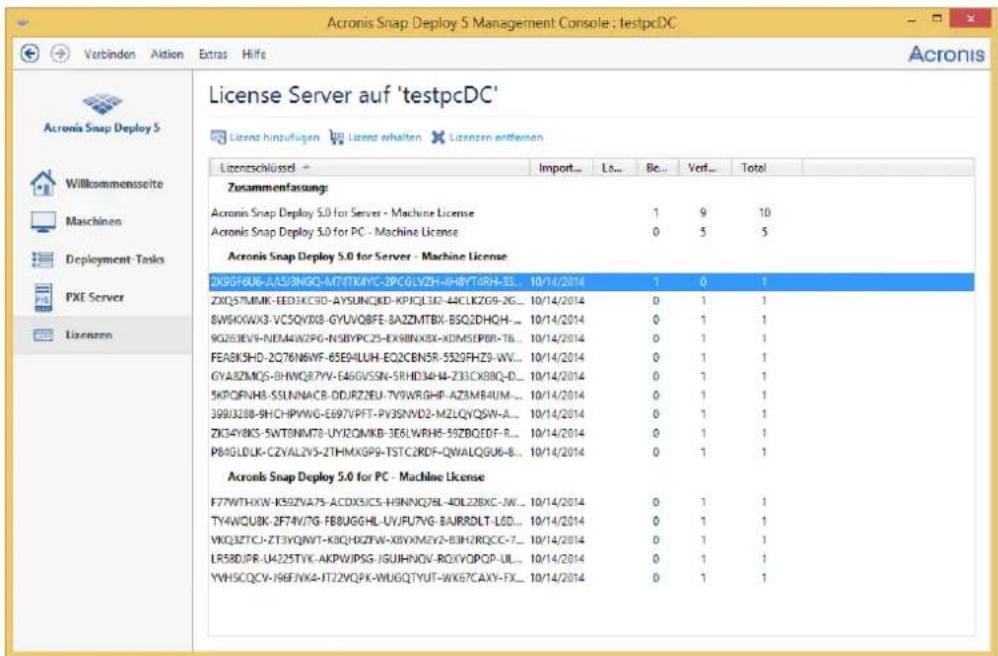Select license key starting FEA8K5HD
The image size is (998, 656).
point(591,358)
